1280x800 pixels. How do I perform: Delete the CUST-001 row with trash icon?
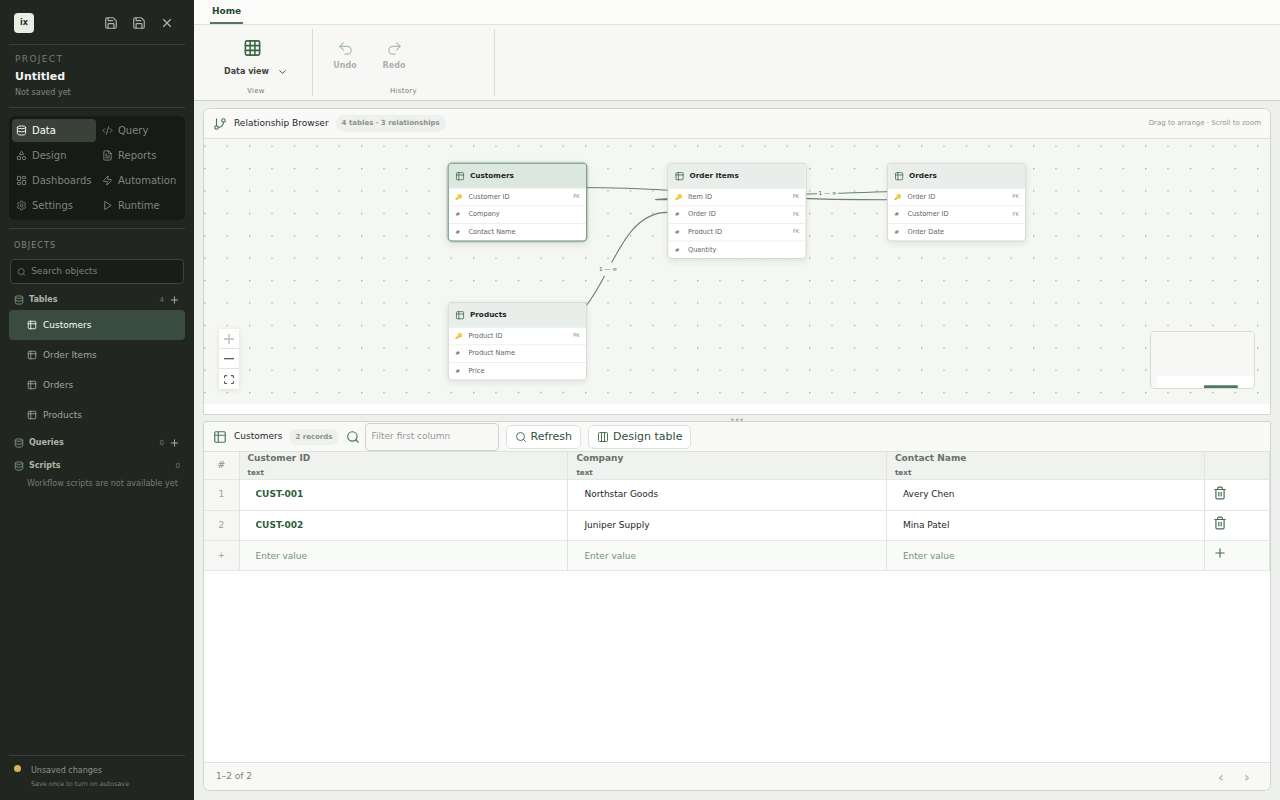click(1220, 493)
